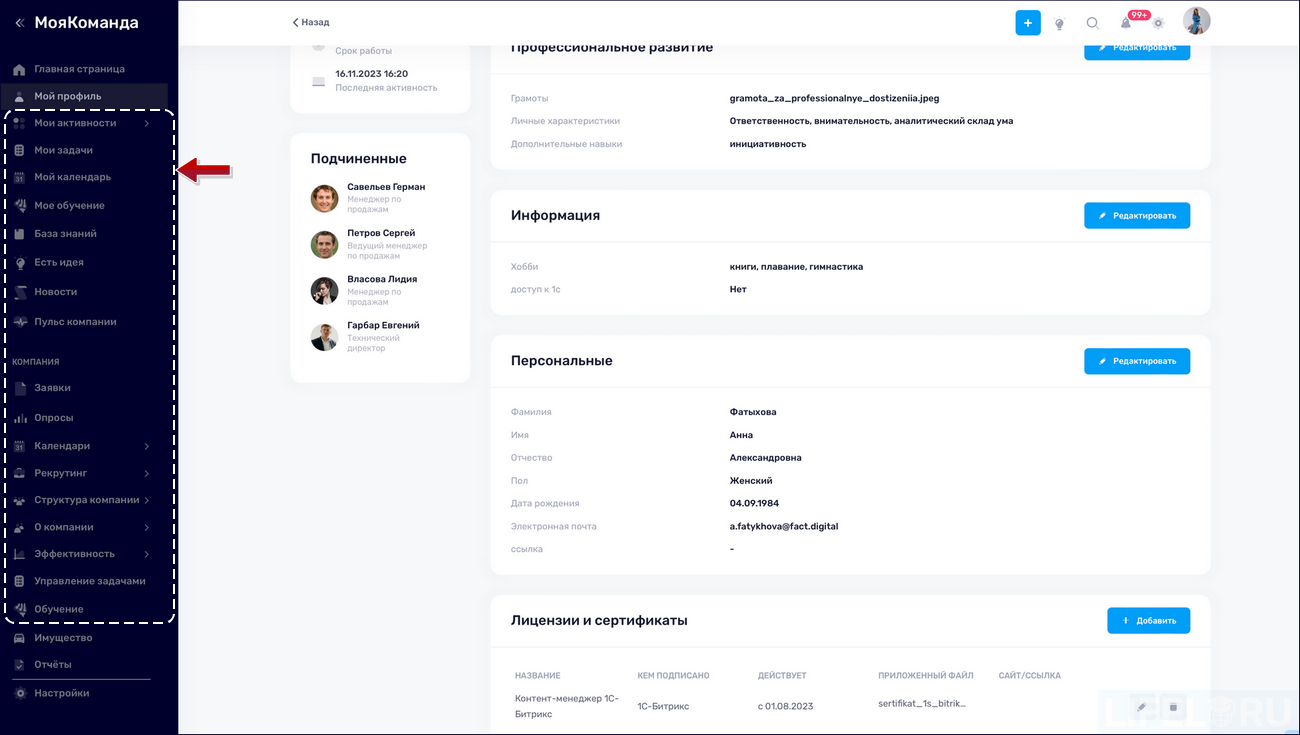This screenshot has height=735, width=1300.
Task: Click Редактировать in the Персональные section
Action: tap(1137, 361)
